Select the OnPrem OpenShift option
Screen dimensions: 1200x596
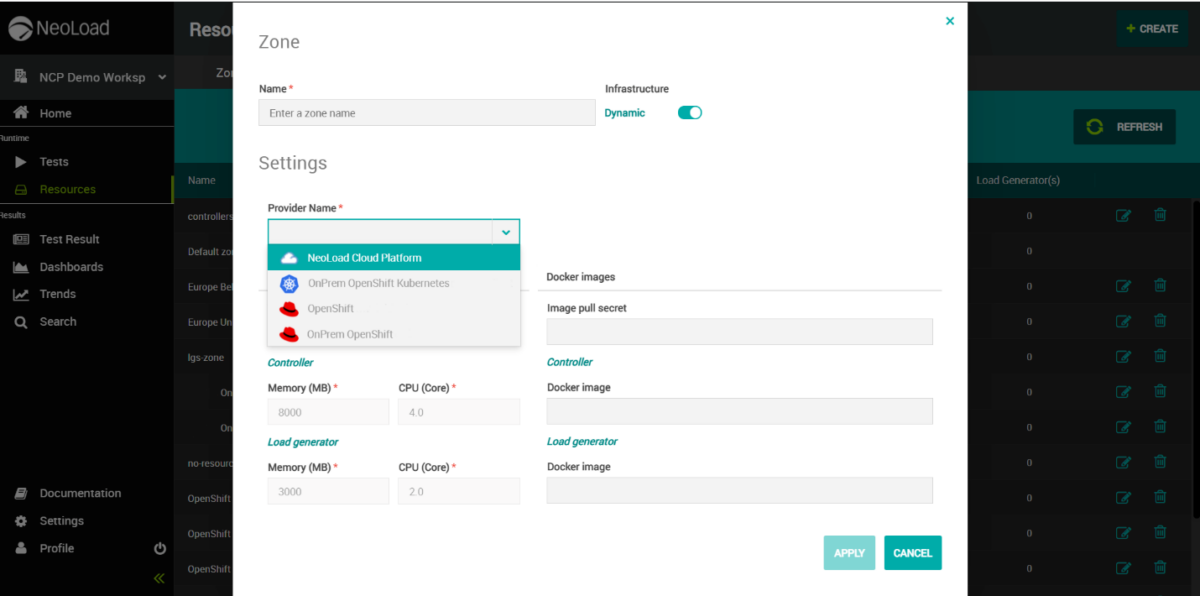pos(394,335)
